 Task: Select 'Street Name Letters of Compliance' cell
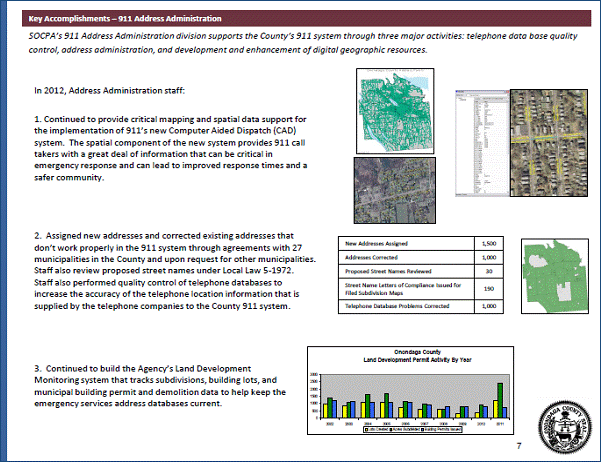click(406, 289)
